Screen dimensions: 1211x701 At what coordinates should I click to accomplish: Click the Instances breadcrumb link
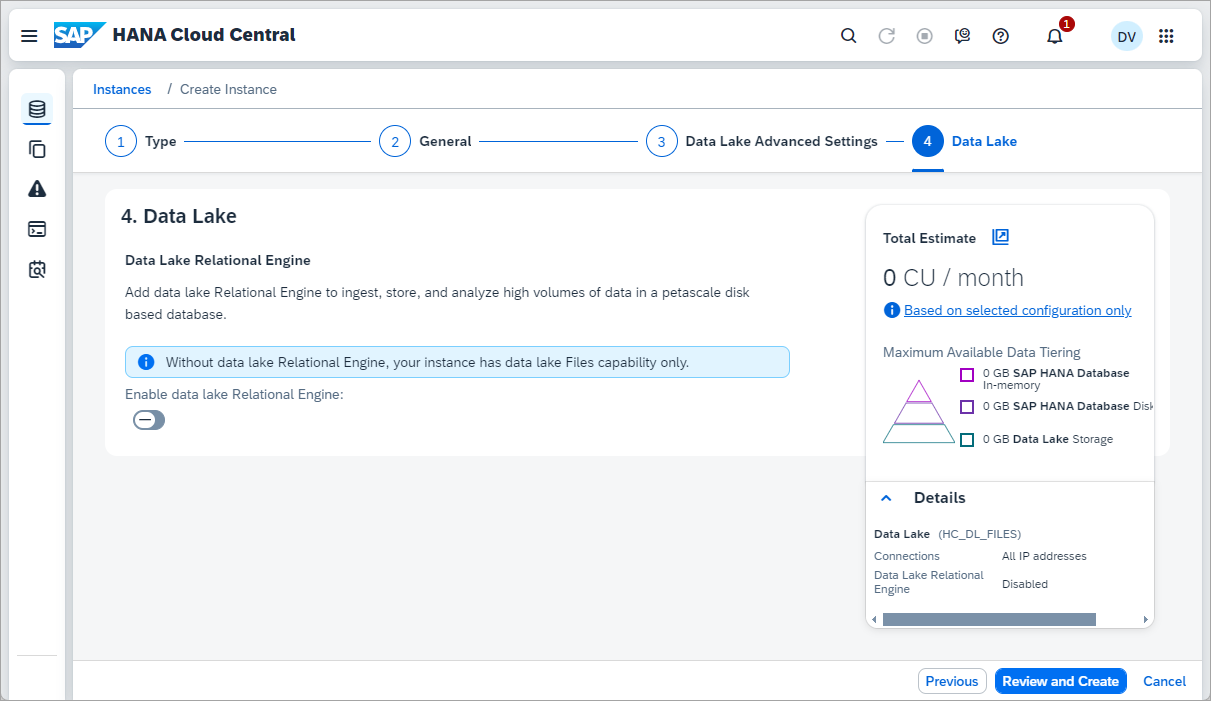122,89
